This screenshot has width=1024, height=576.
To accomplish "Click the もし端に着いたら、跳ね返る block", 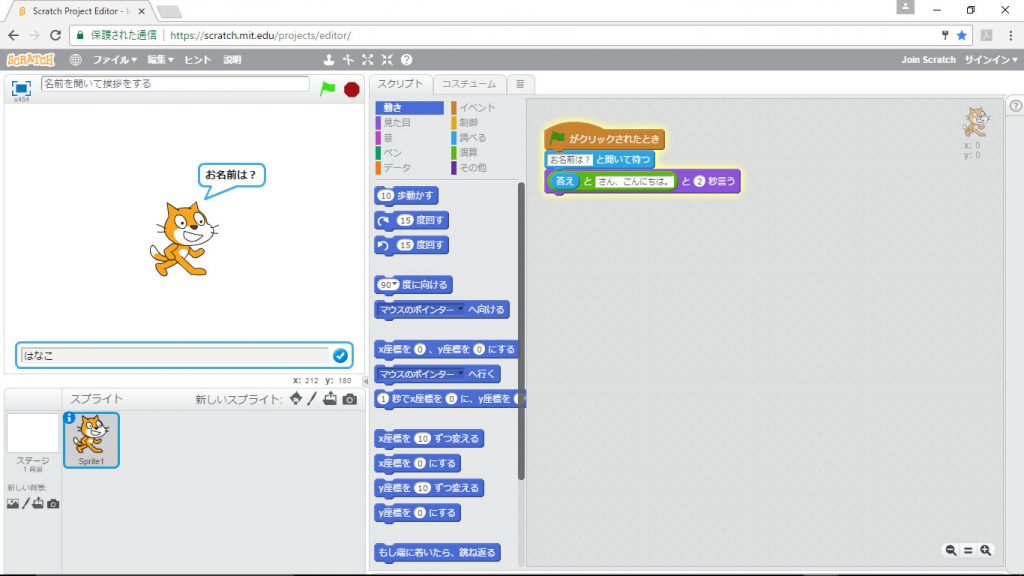I will (438, 552).
